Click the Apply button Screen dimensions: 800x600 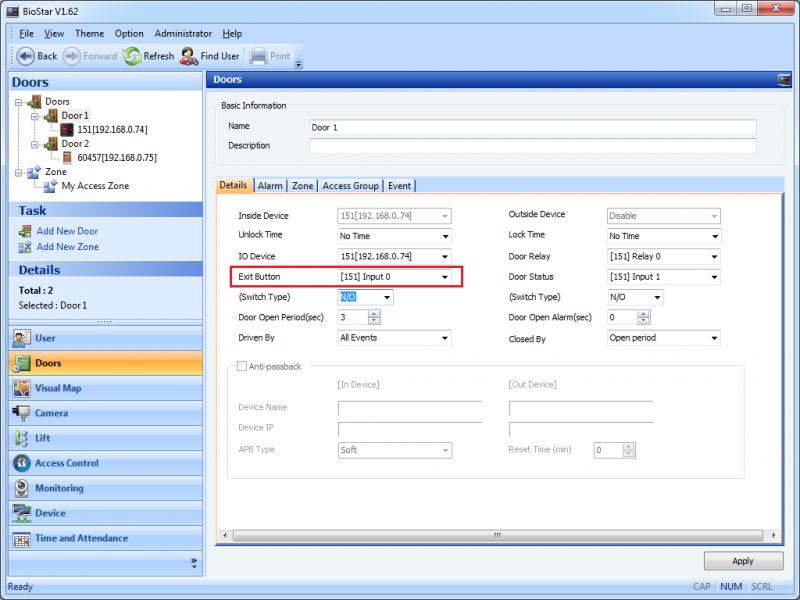click(743, 561)
